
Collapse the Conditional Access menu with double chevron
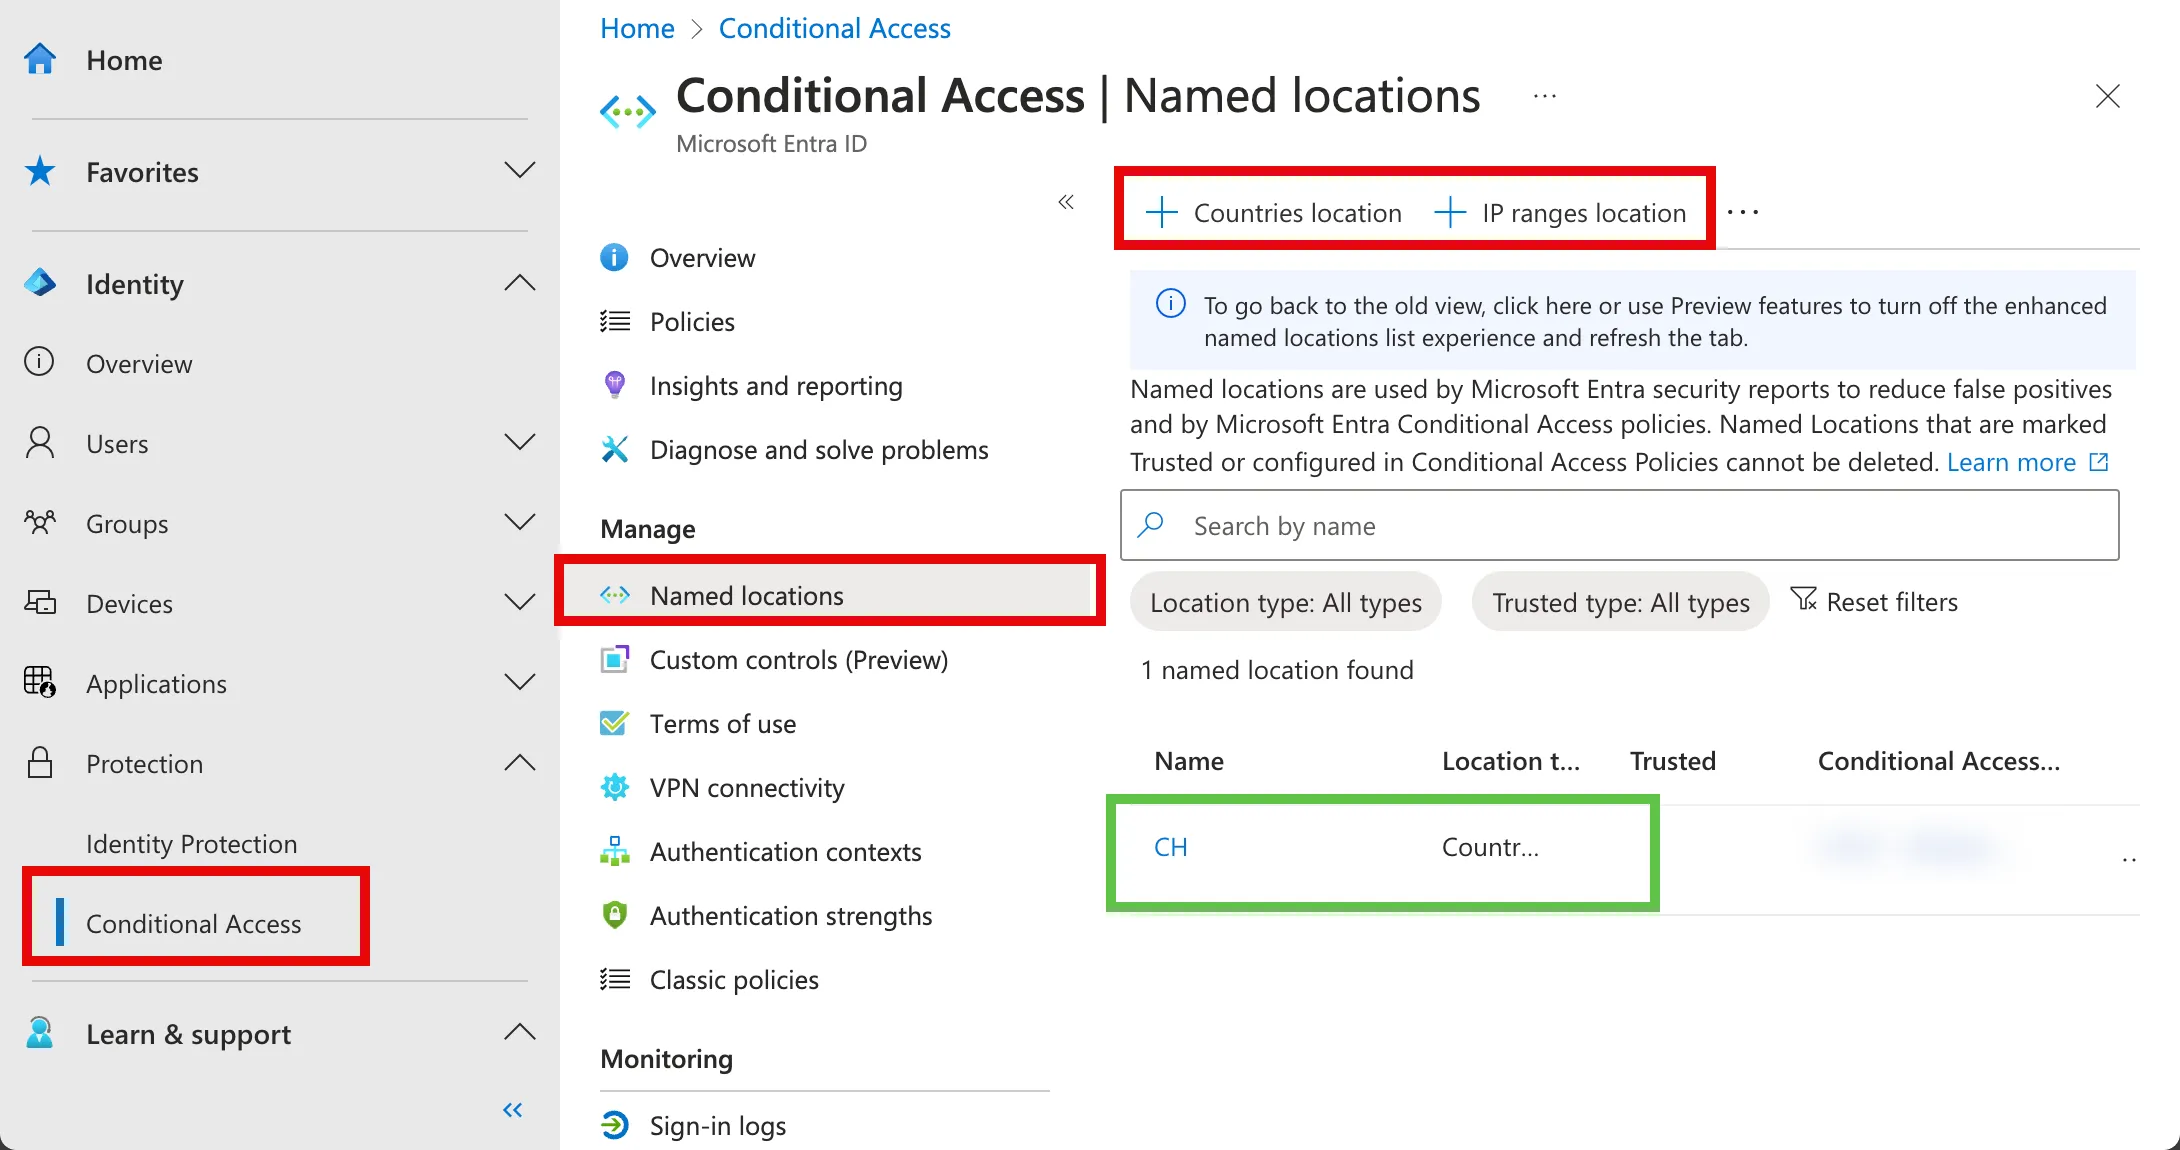click(x=1066, y=202)
